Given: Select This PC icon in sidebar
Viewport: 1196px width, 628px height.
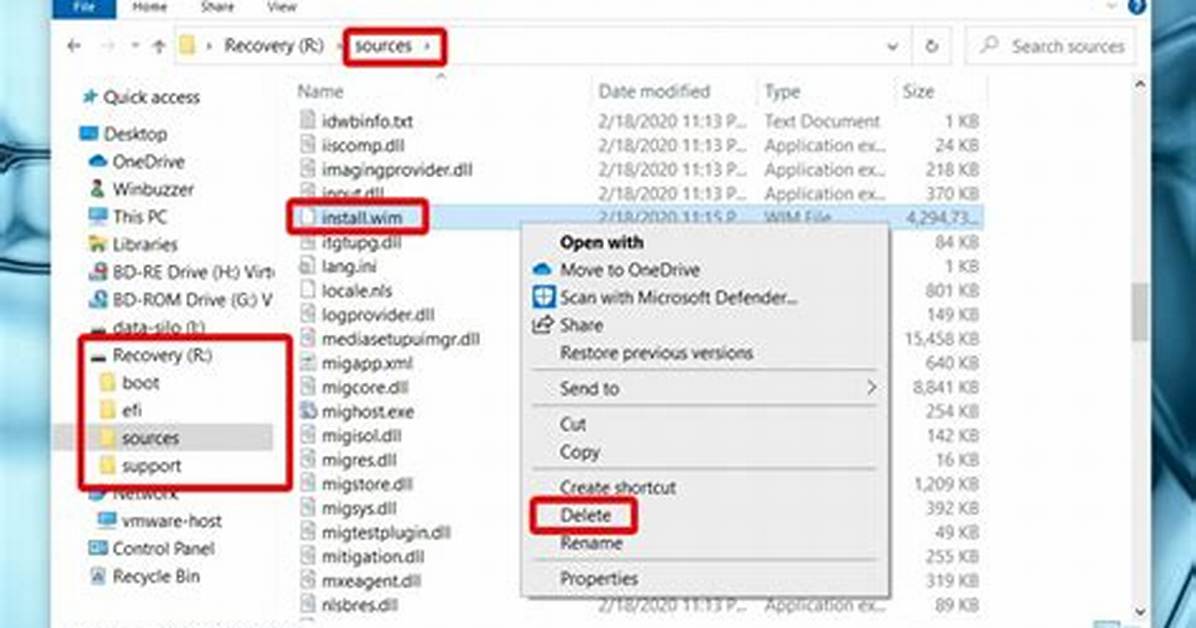Looking at the screenshot, I should (98, 217).
